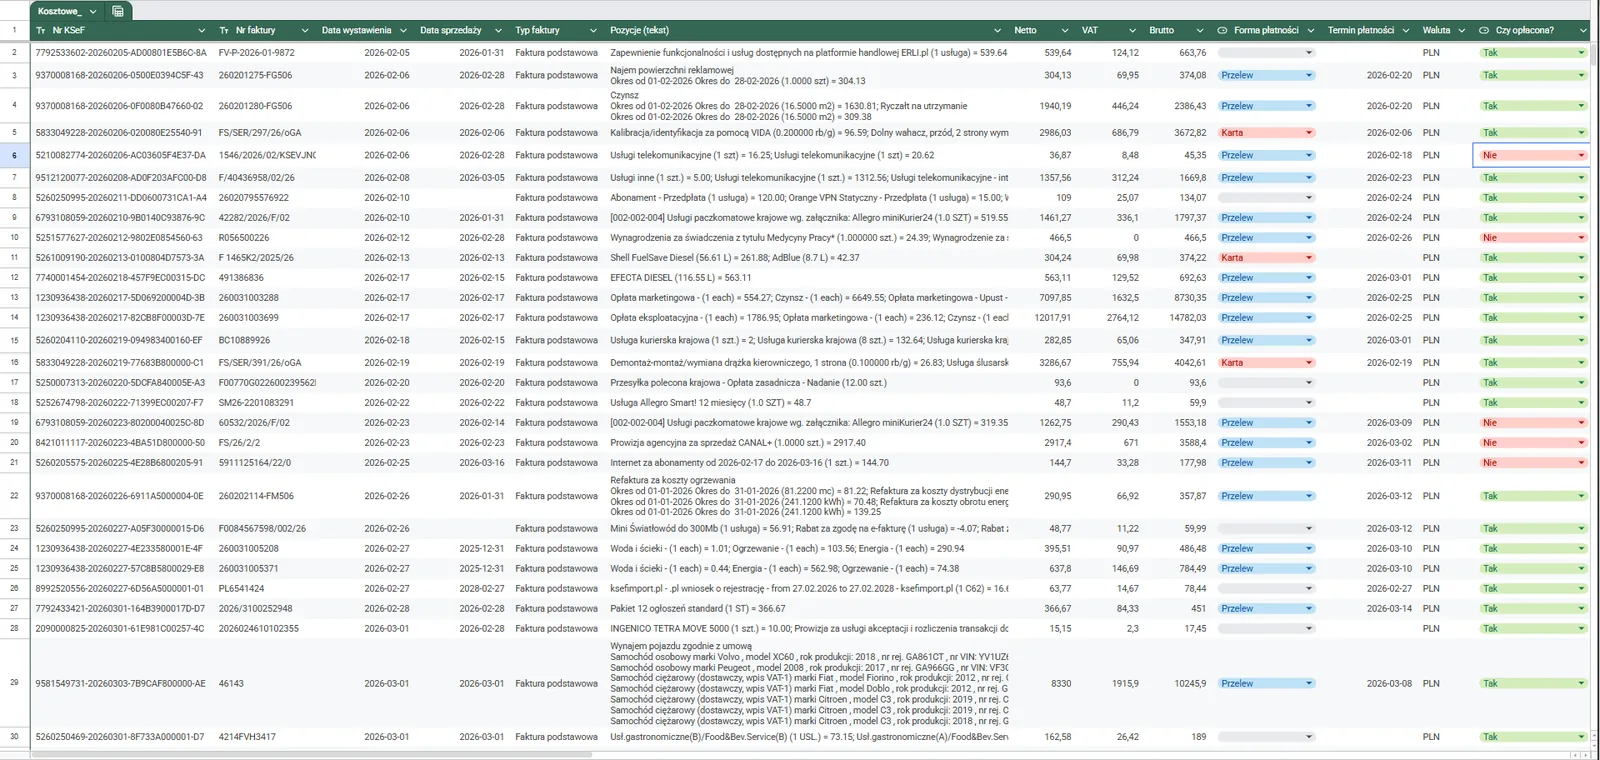Screen dimensions: 1600x760
Task: Select row header number 22
Action: click(x=14, y=495)
